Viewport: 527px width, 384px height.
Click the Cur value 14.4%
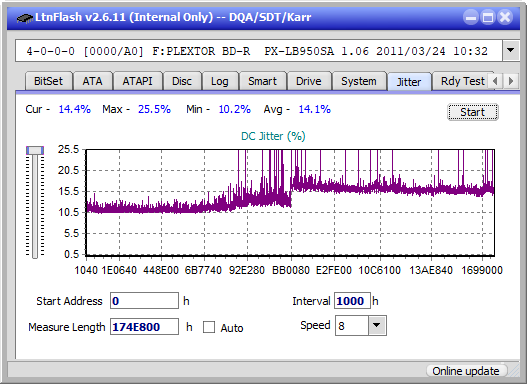75,109
